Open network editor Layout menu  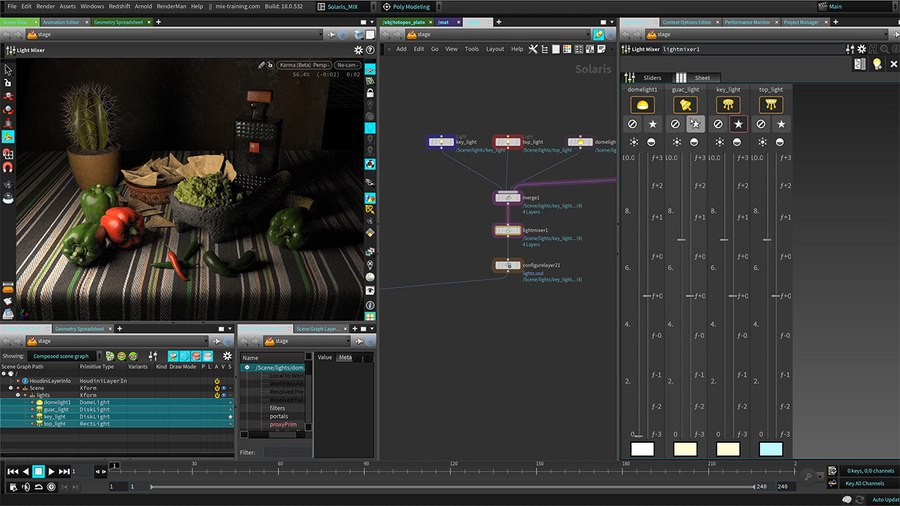(x=495, y=49)
